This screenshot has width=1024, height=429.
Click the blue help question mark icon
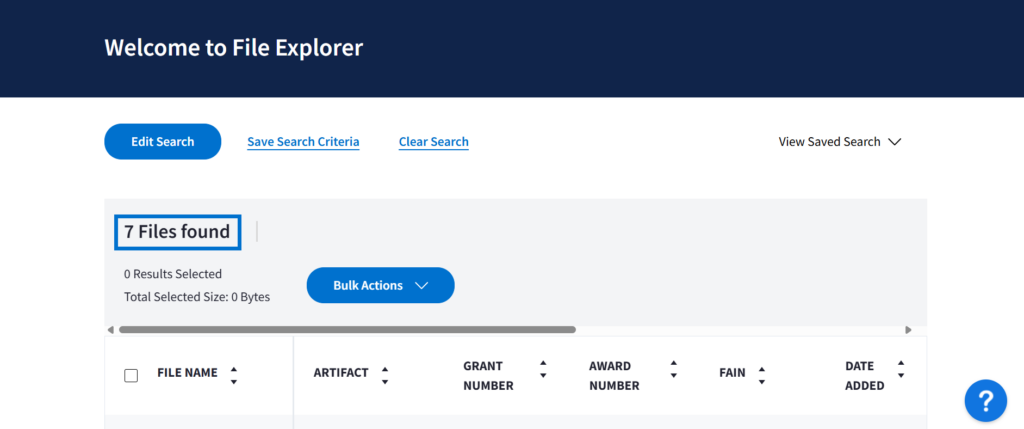(985, 401)
